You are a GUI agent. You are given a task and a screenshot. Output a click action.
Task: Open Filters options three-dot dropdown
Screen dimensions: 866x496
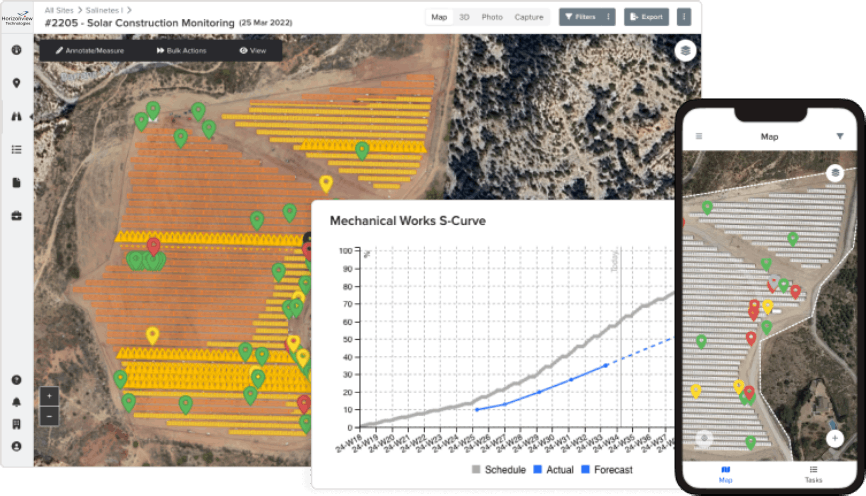click(608, 17)
